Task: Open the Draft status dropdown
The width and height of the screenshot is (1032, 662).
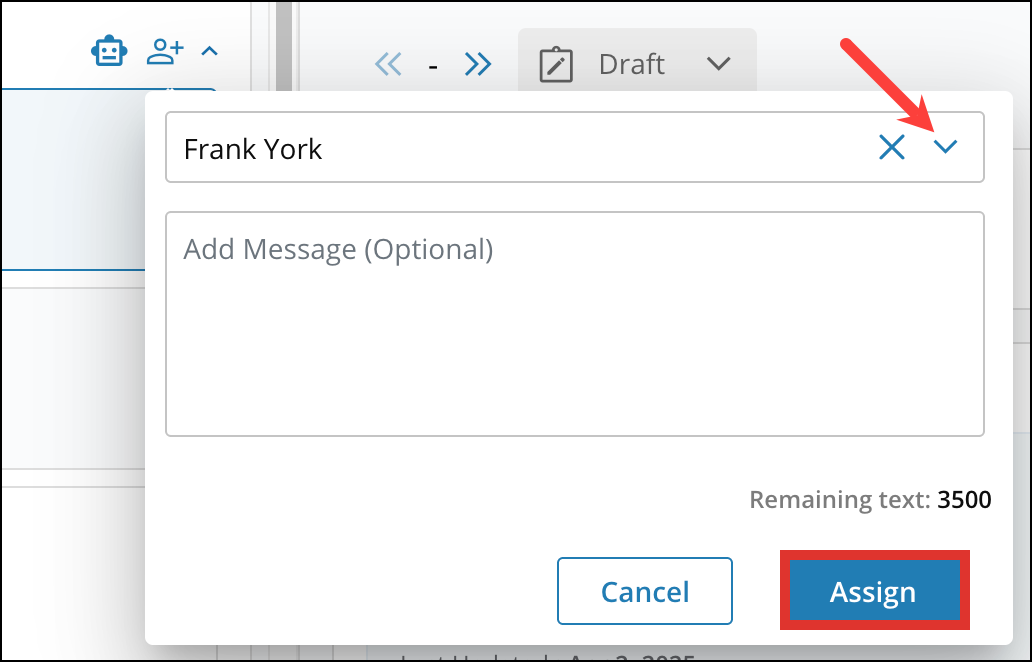Action: point(719,64)
